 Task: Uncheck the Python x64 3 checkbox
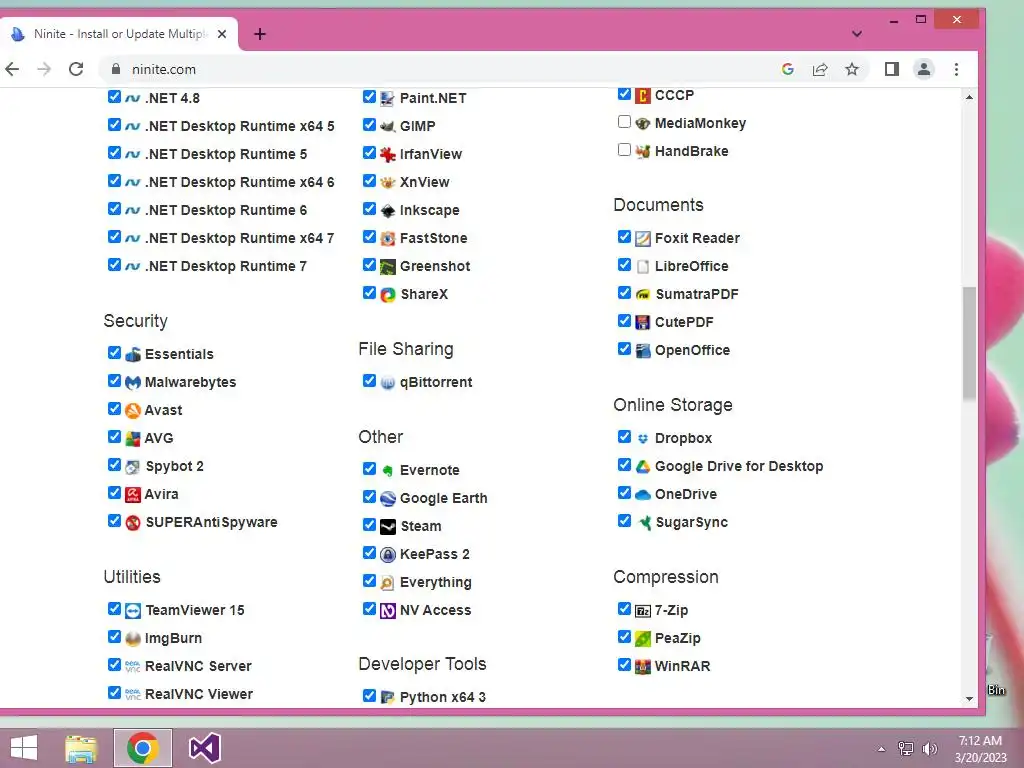coord(369,696)
